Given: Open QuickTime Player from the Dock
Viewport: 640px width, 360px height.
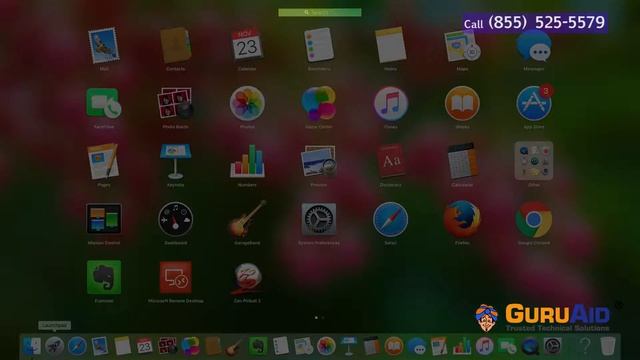Looking at the screenshot, I should pos(530,347).
